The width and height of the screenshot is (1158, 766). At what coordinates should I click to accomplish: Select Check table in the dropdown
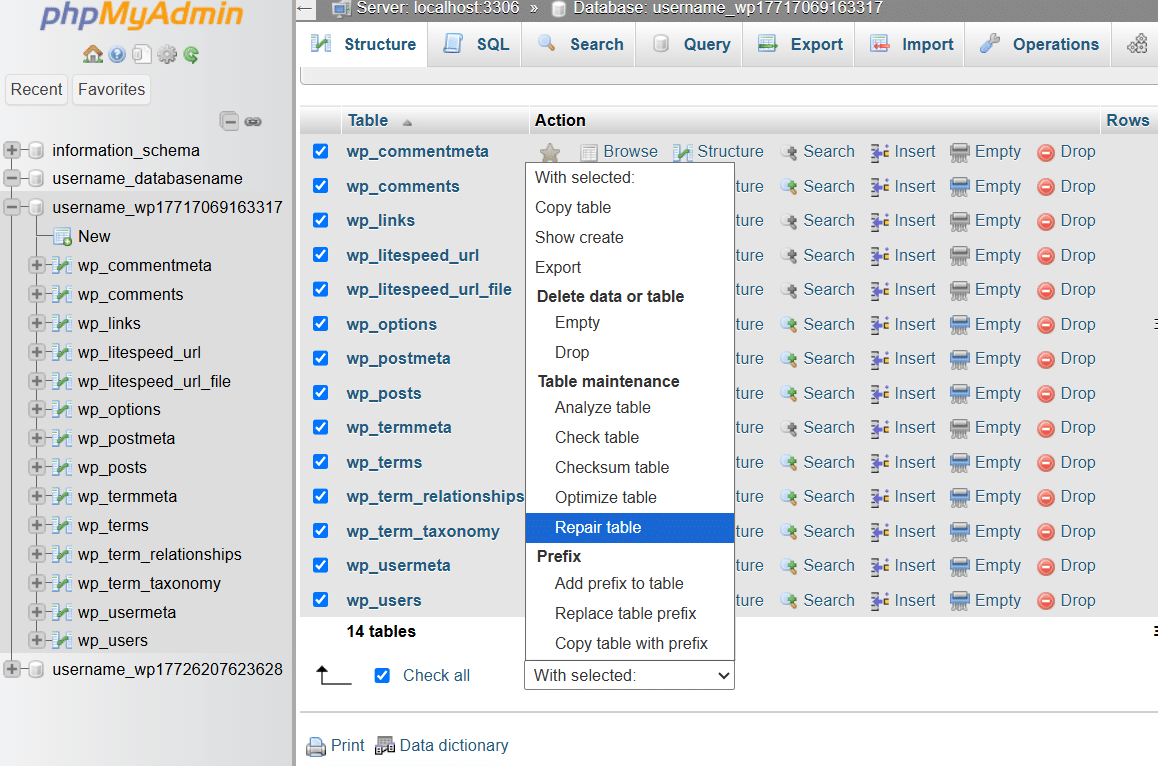630,437
